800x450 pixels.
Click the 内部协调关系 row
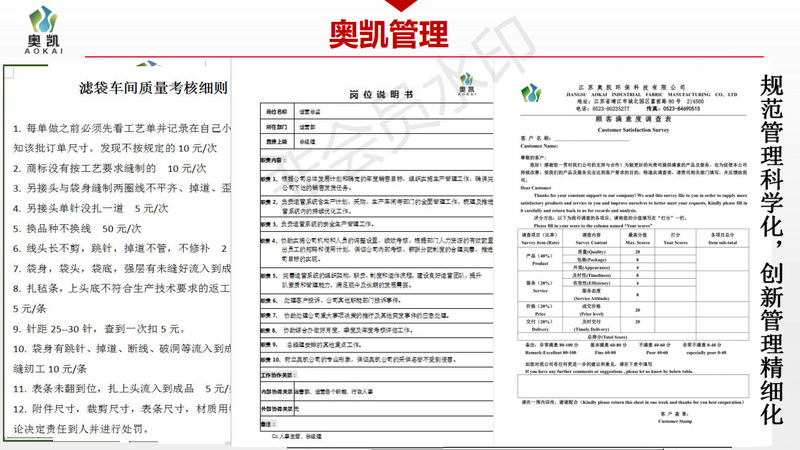click(377, 392)
